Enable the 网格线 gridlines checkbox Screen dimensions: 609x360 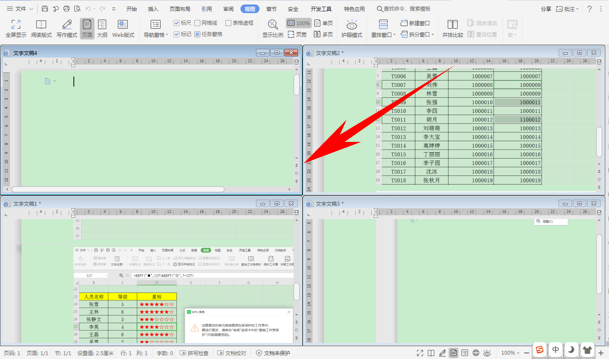tap(197, 23)
